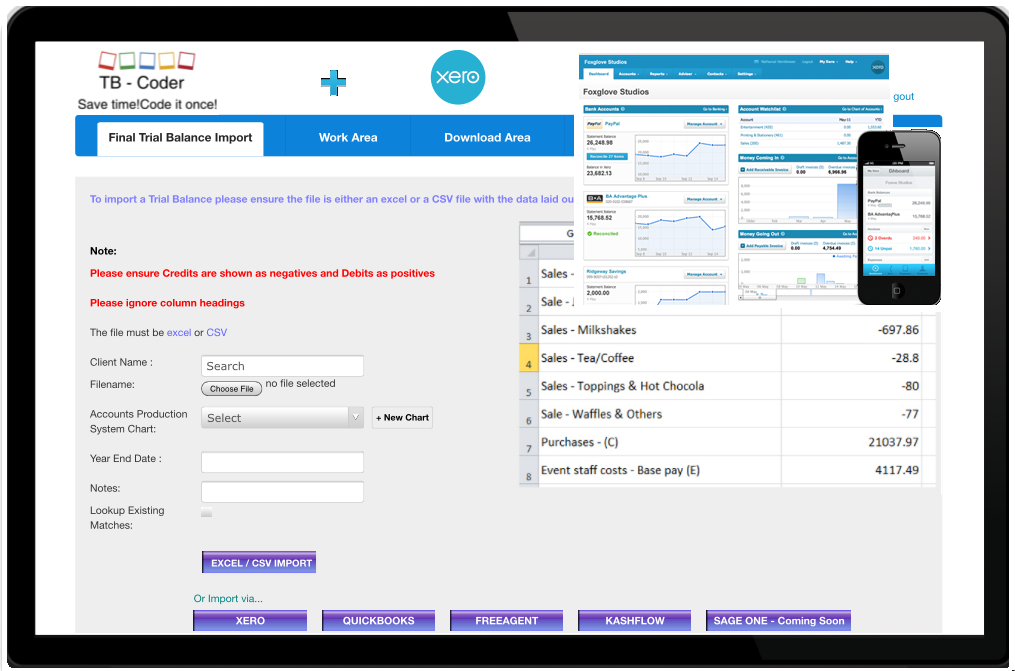Click the Client Name Search field

tap(281, 365)
